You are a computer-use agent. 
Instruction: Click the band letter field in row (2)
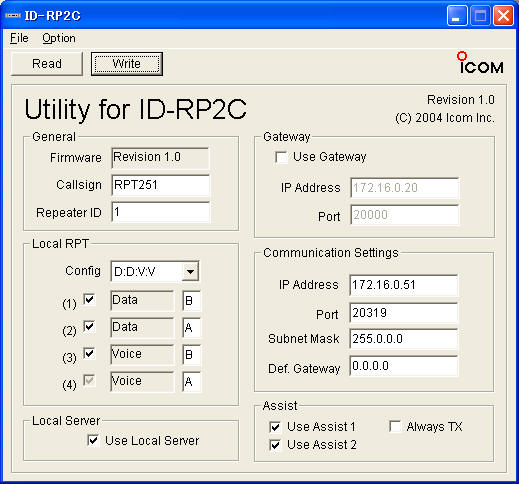191,327
